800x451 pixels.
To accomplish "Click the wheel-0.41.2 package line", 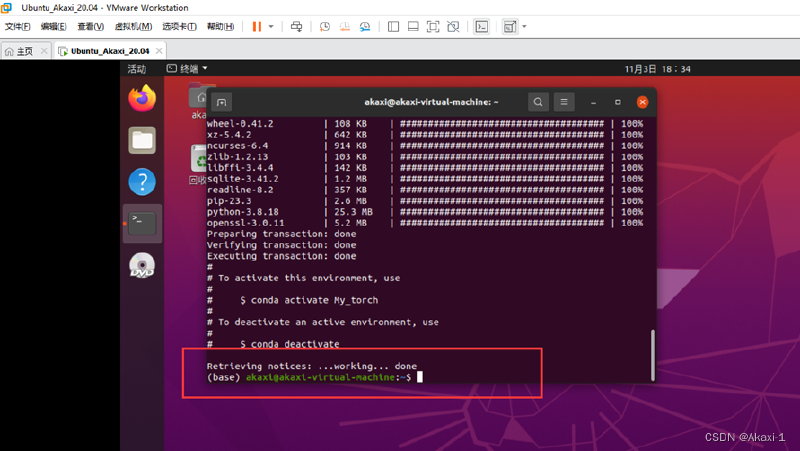I will tap(424, 123).
